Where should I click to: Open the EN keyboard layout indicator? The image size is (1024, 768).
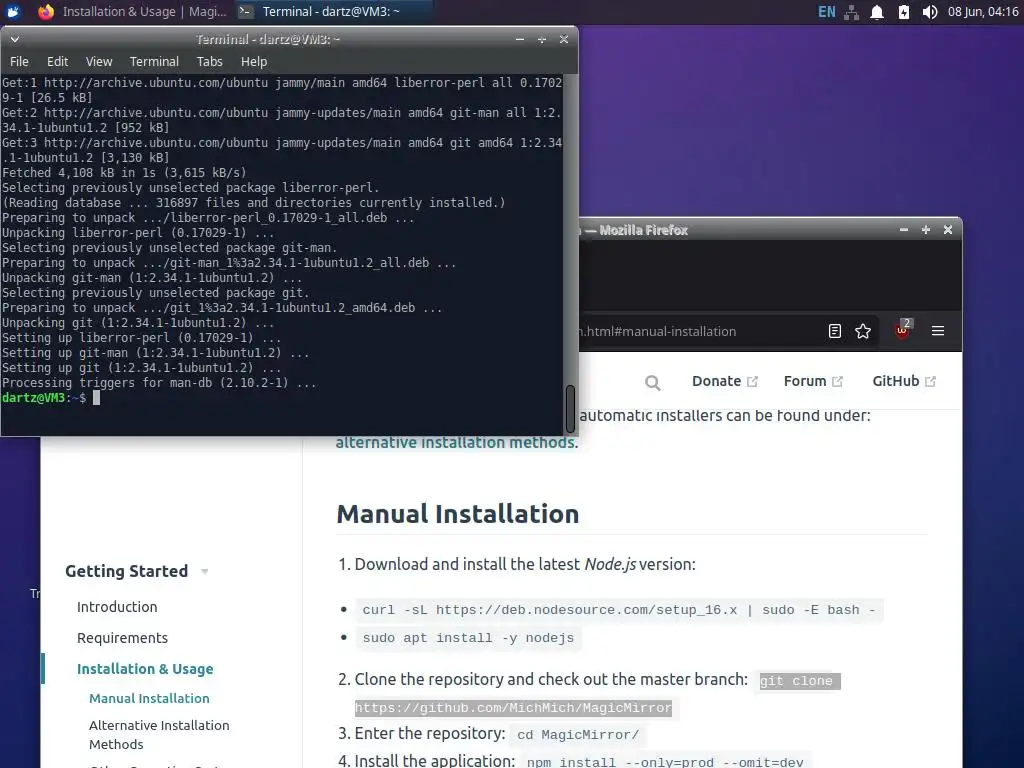click(x=826, y=12)
